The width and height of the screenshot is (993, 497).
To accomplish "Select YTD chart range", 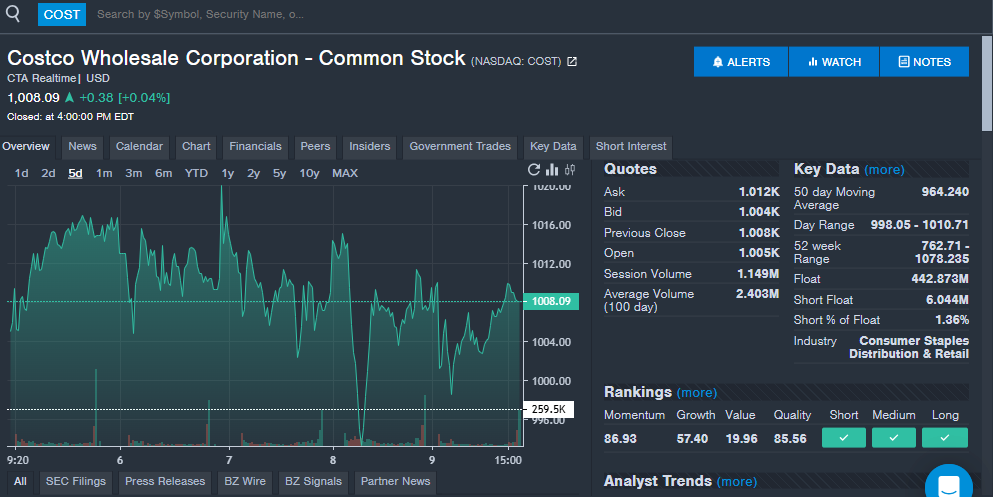I will click(x=196, y=173).
